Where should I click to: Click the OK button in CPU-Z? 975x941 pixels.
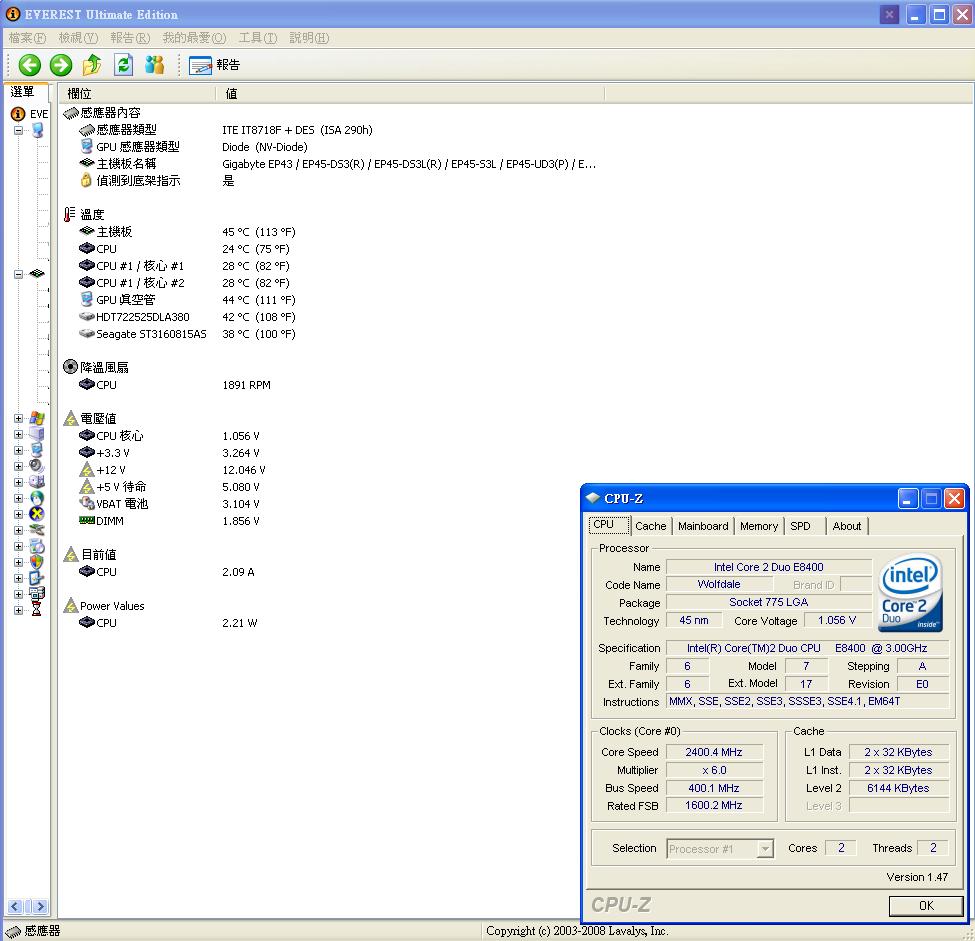click(925, 905)
